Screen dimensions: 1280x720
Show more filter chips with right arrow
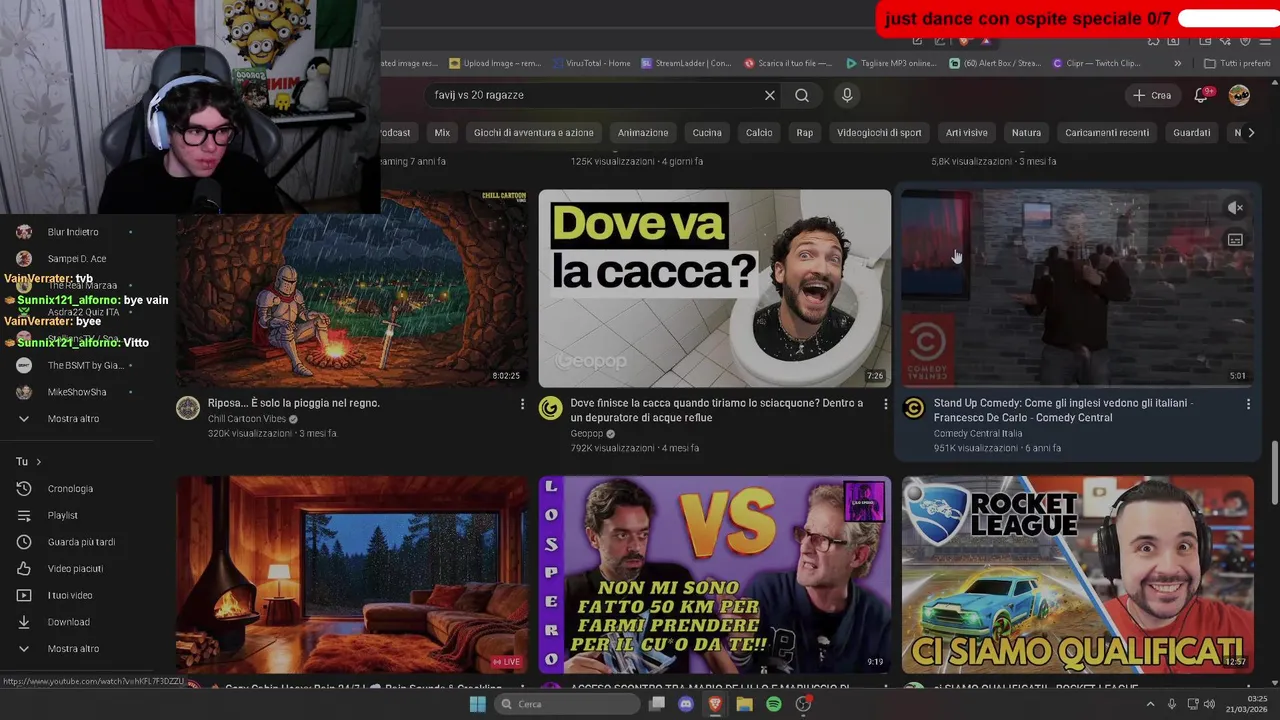1250,132
